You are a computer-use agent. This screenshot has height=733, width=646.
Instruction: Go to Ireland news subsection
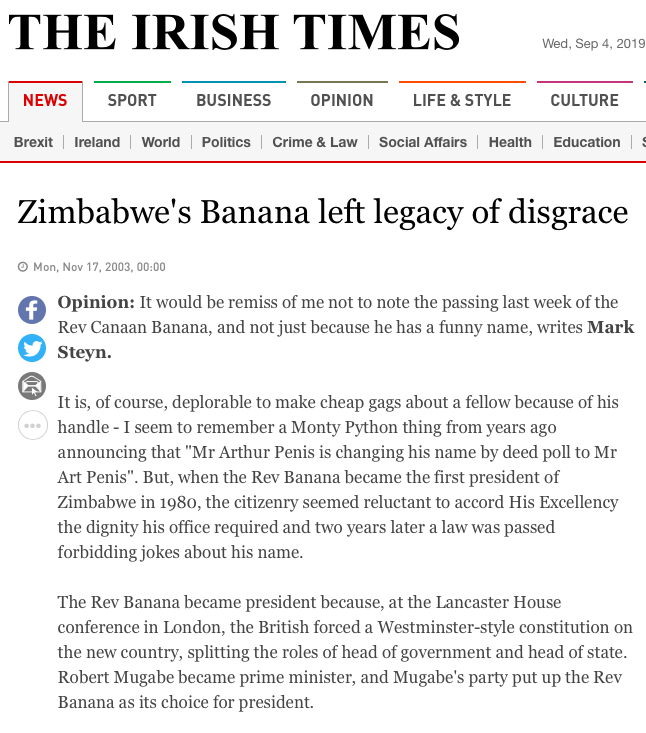pos(97,142)
